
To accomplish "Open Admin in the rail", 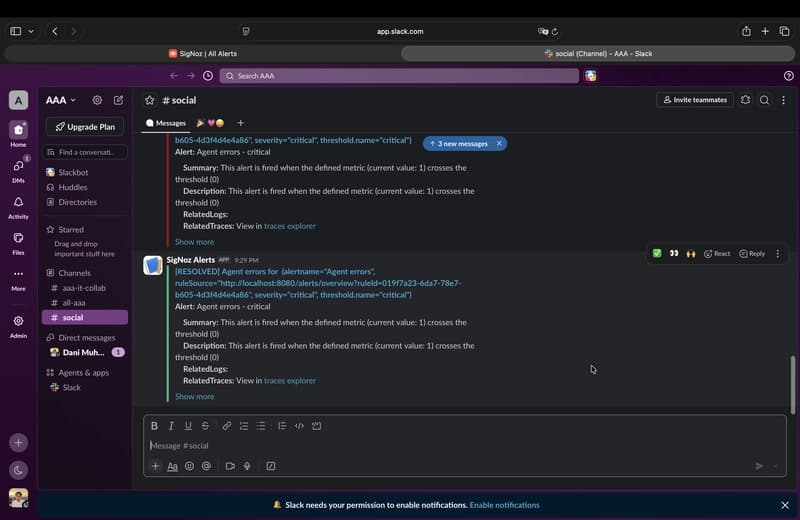I will (18, 326).
